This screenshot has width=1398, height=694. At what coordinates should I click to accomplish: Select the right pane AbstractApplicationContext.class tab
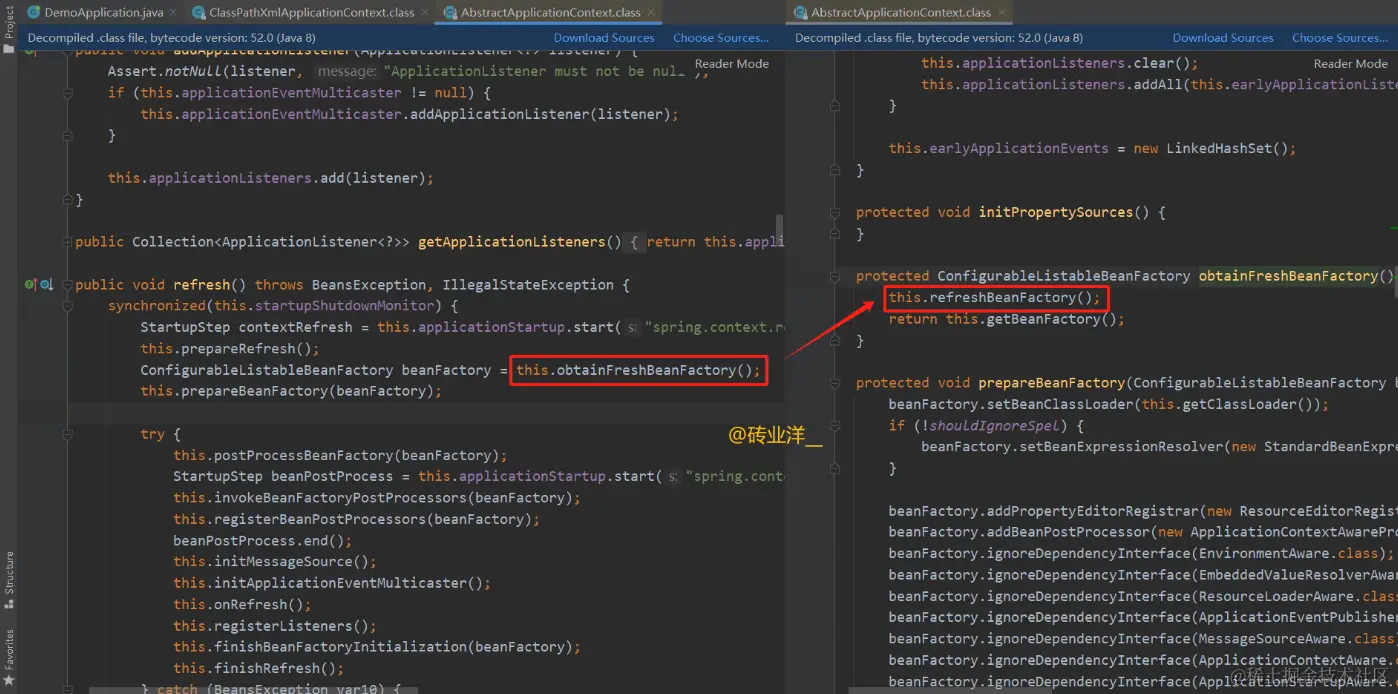tap(901, 13)
